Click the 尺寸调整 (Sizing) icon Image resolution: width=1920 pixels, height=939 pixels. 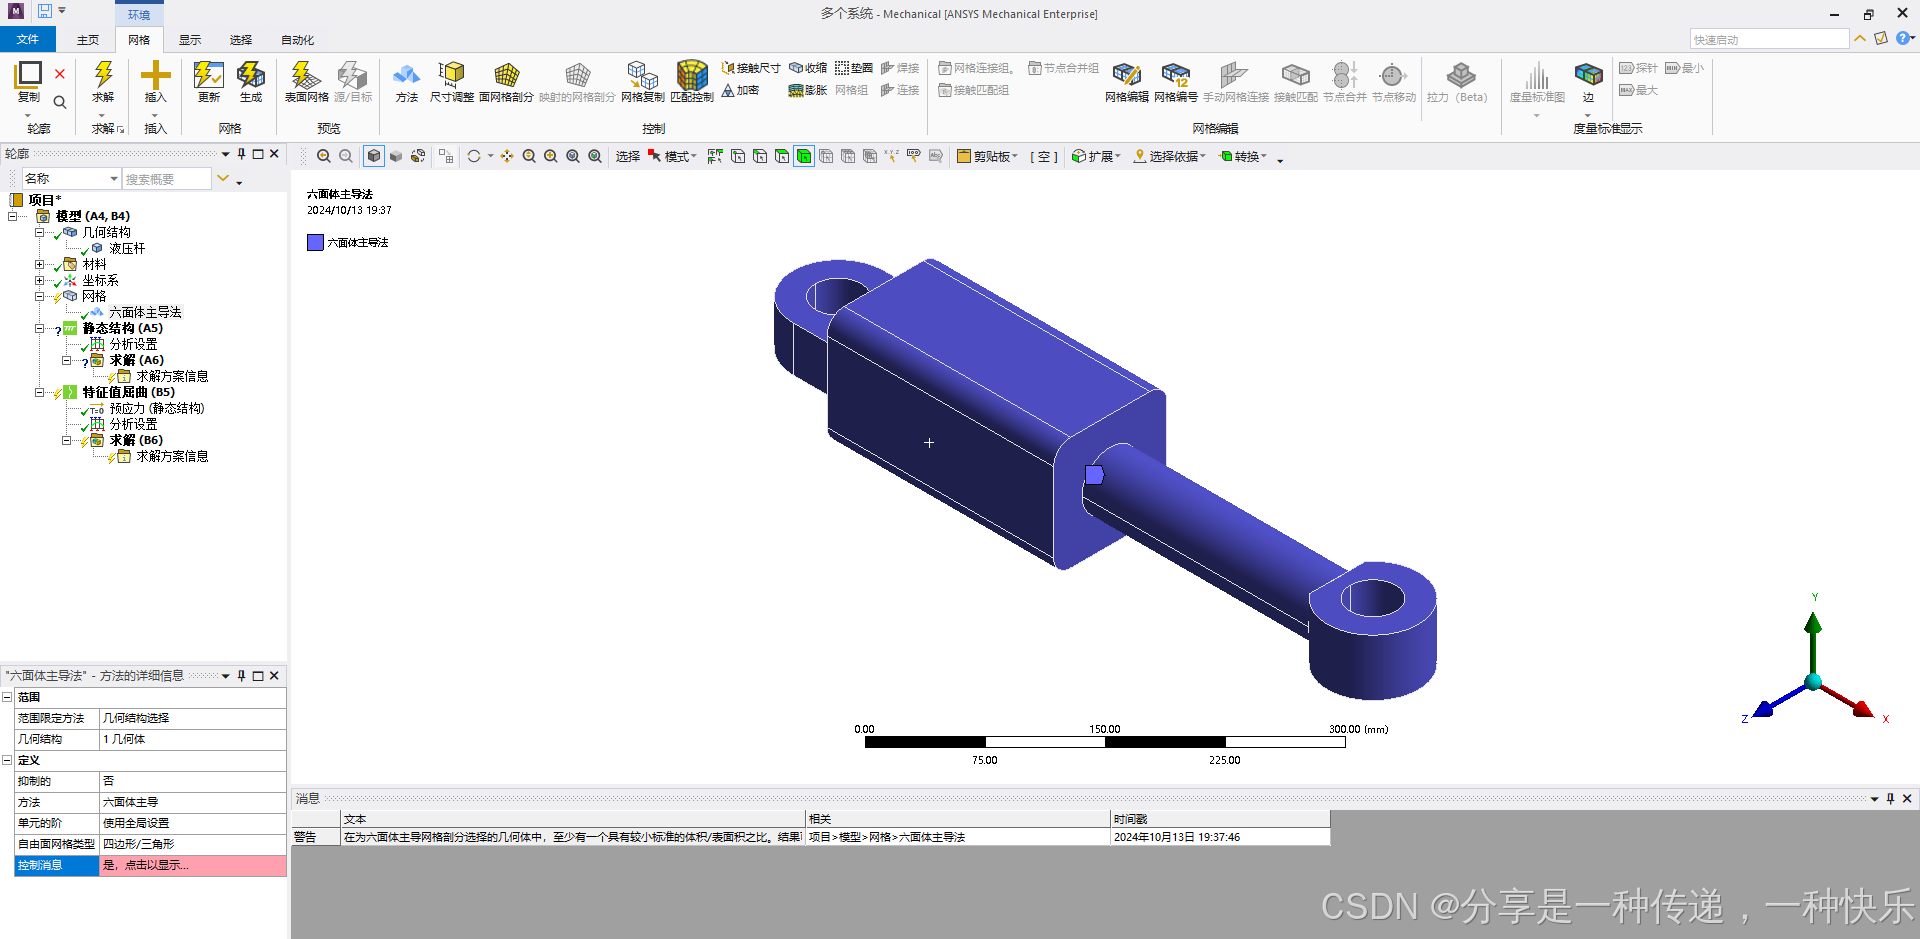[x=452, y=75]
